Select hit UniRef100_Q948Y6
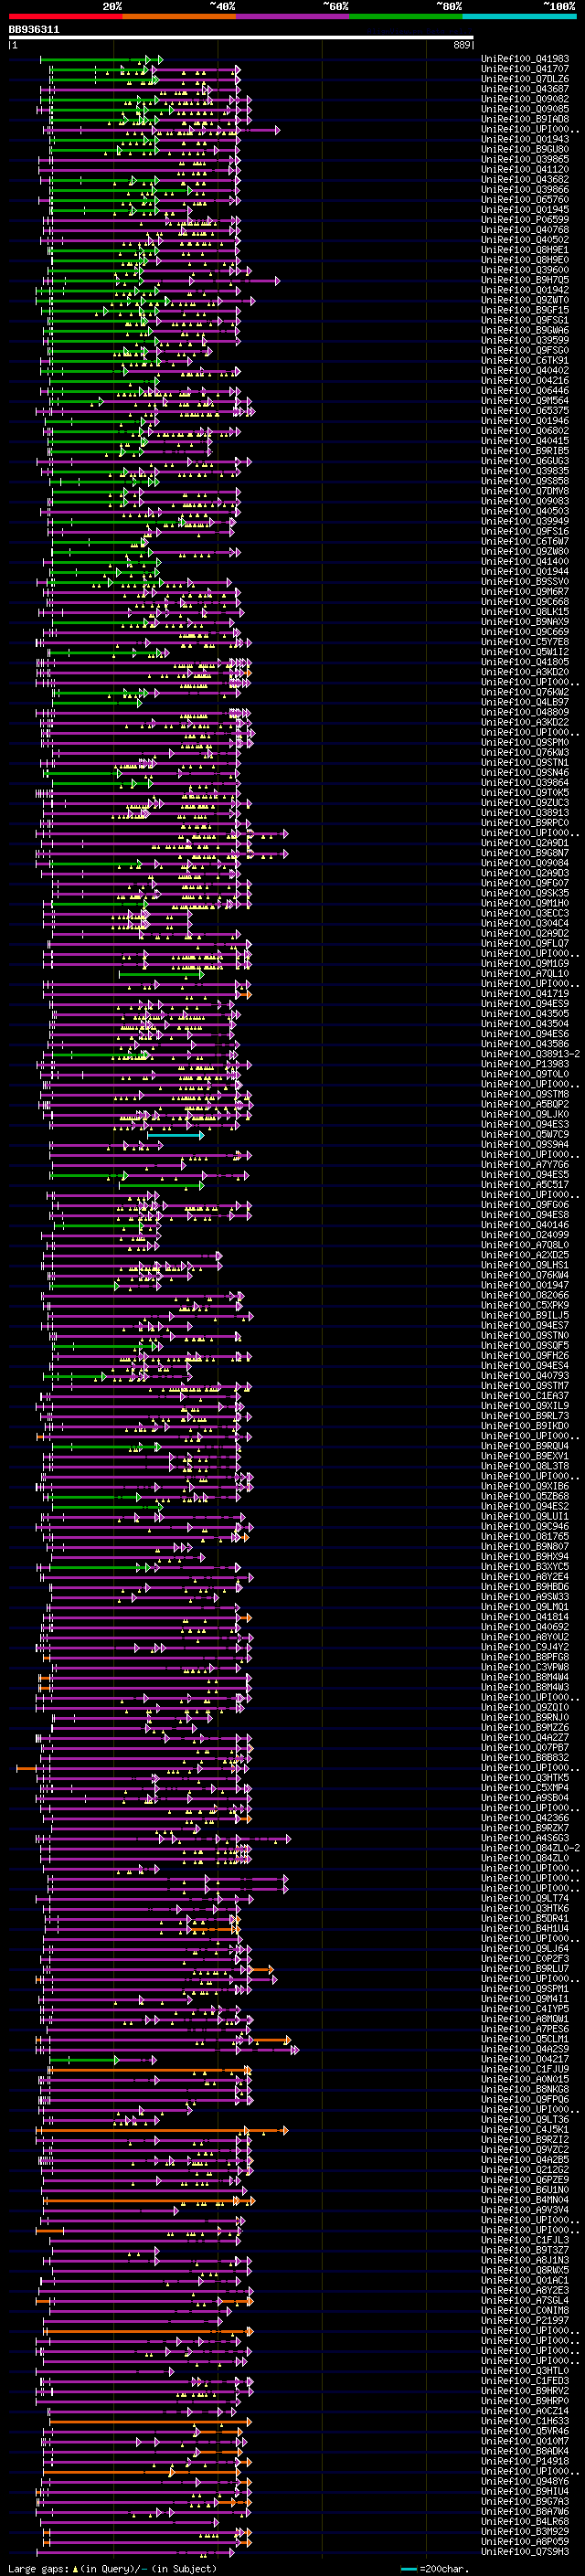The image size is (585, 2576). coord(525,2481)
